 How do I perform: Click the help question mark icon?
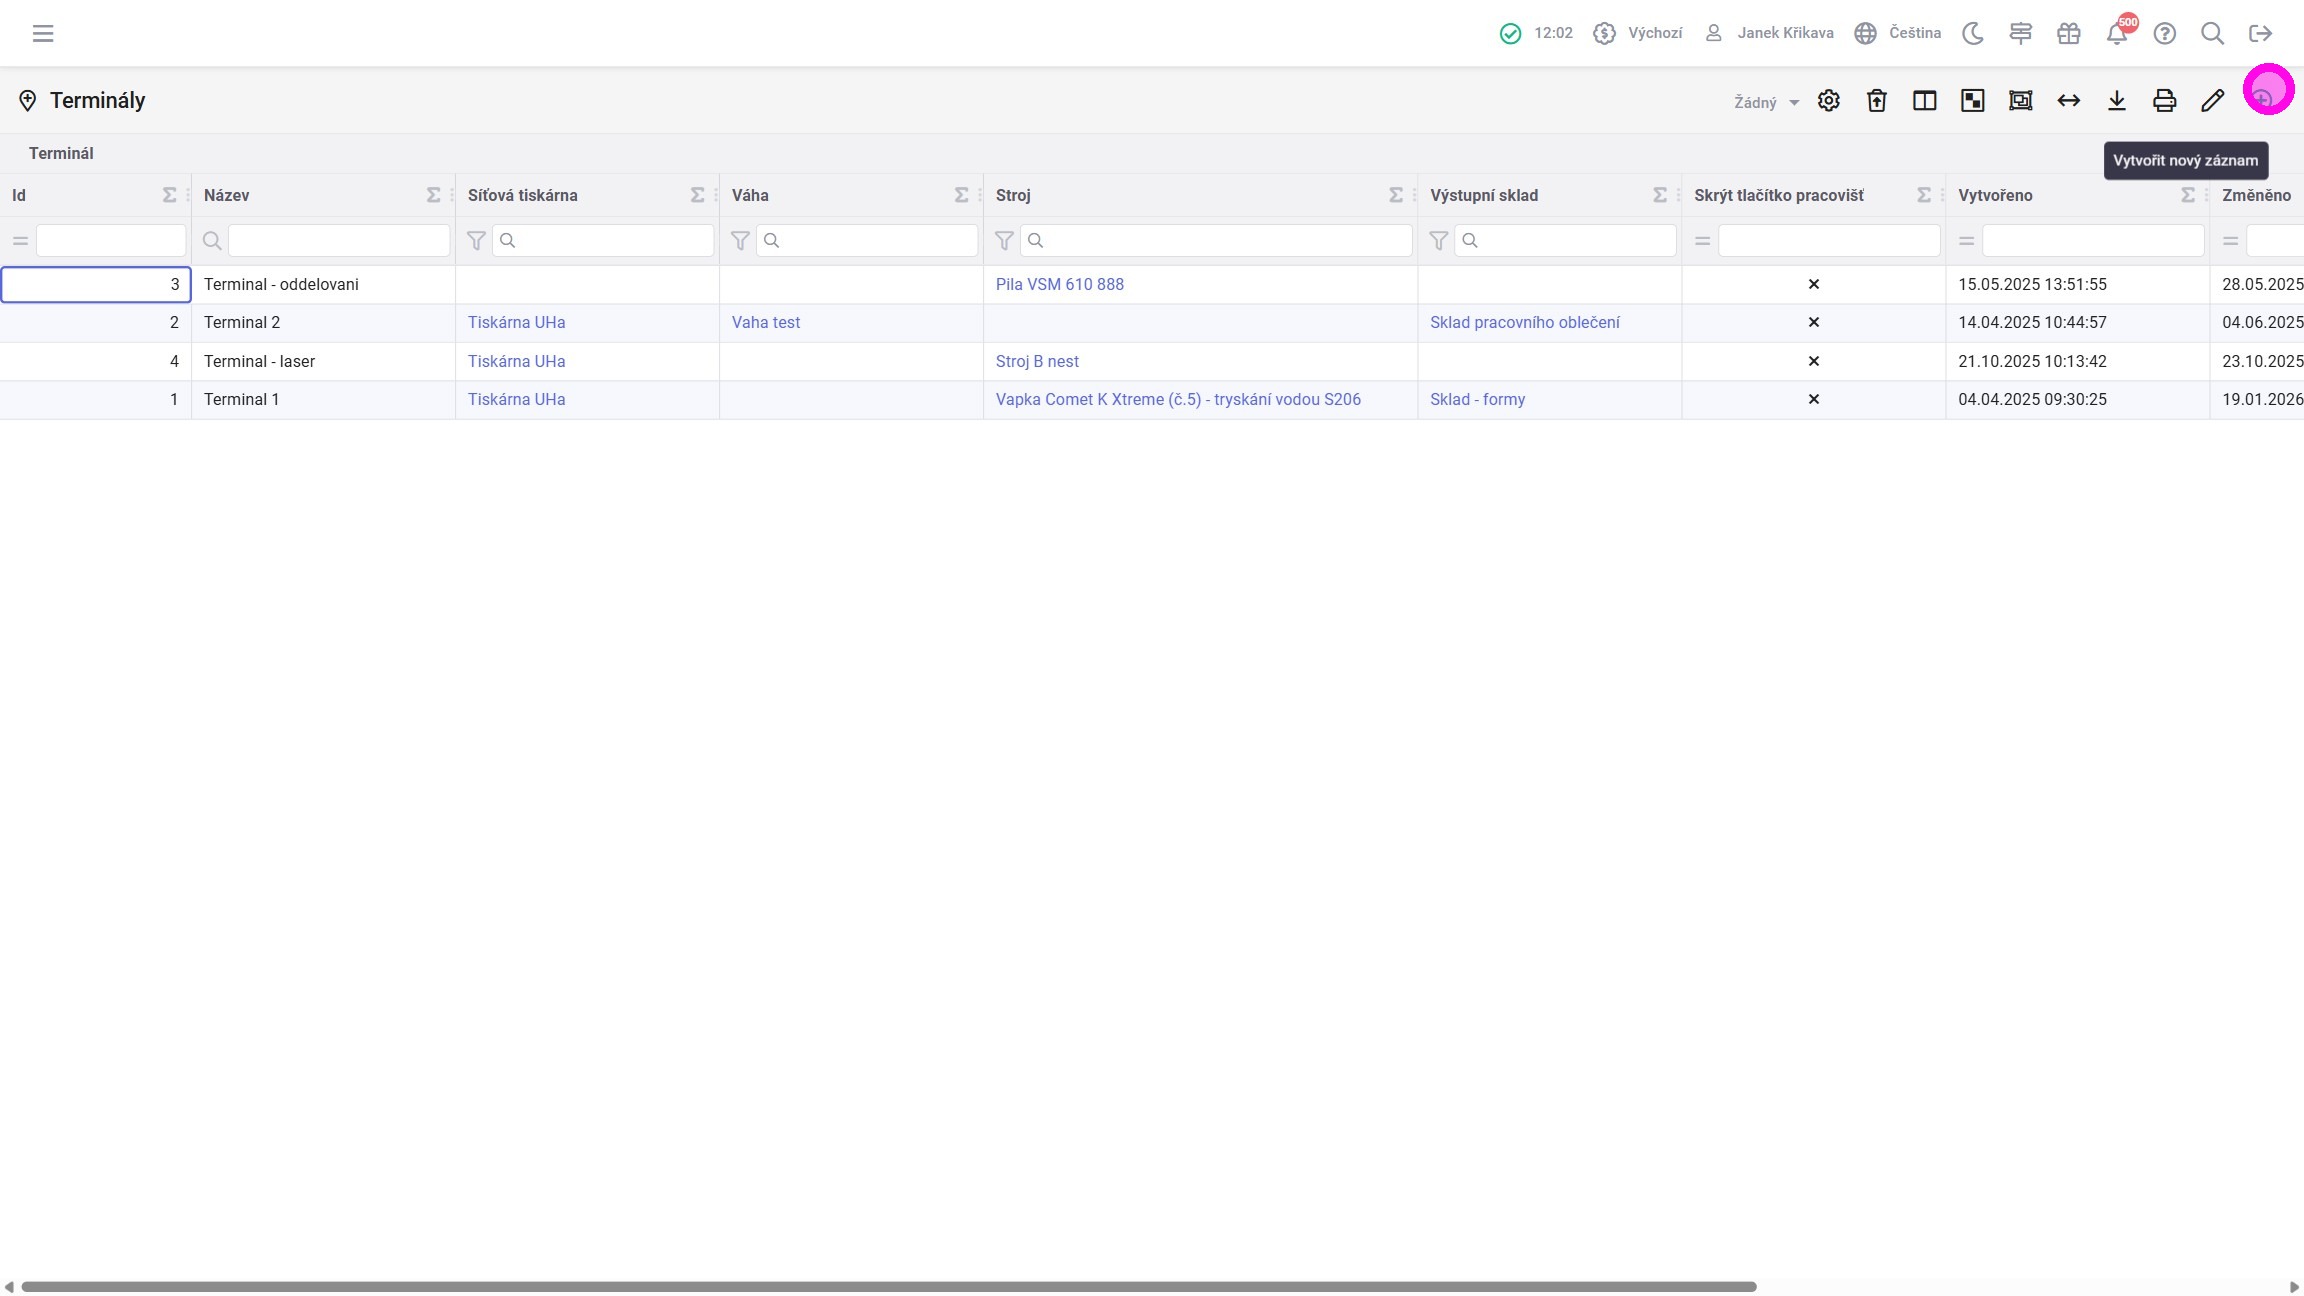tap(2164, 33)
